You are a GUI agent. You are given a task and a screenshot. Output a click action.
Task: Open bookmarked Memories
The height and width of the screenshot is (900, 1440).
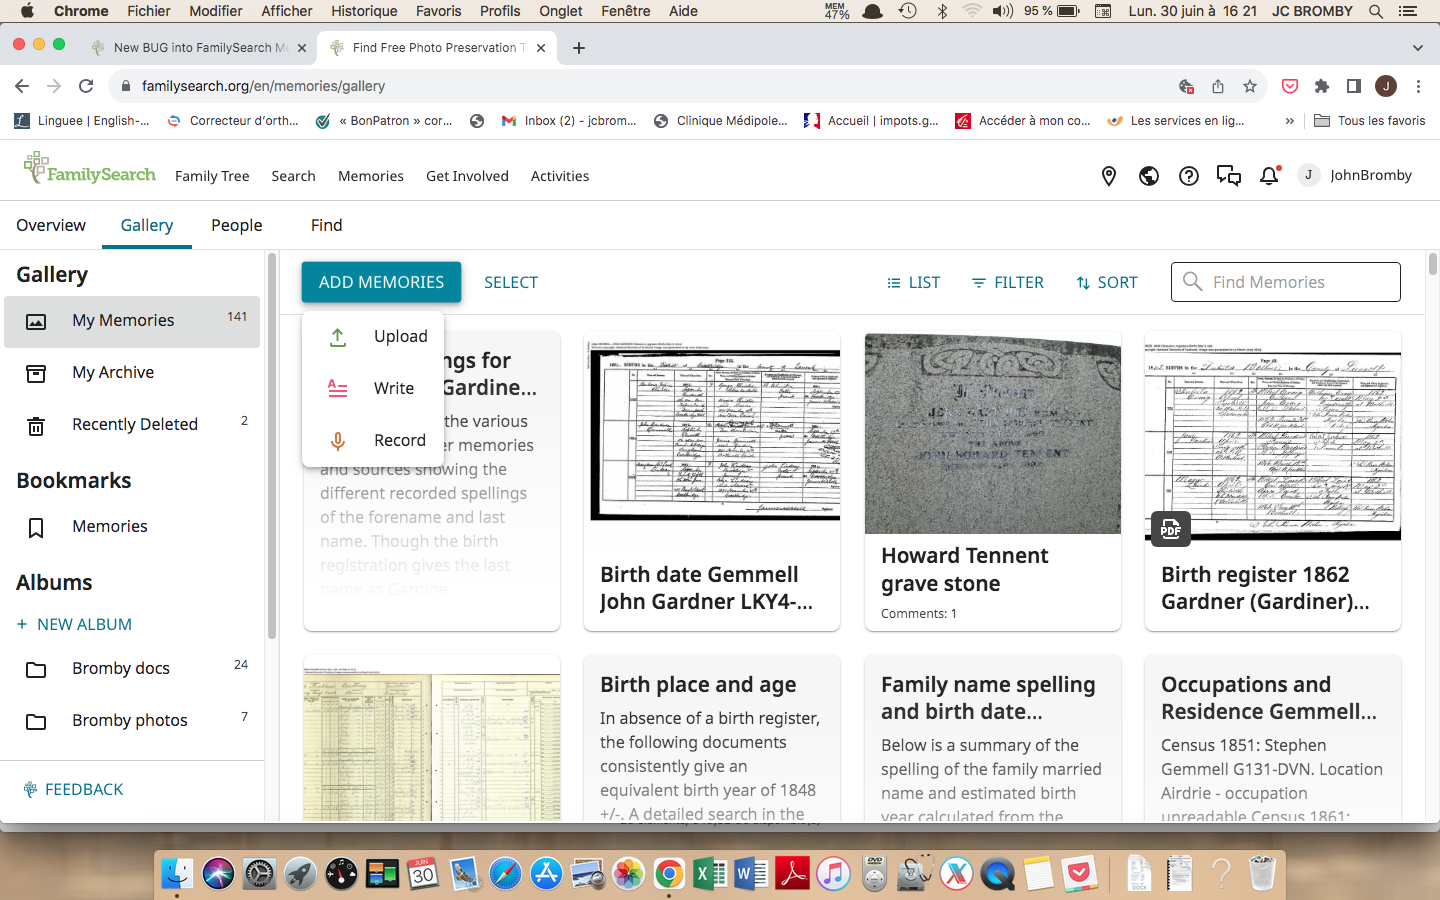(x=132, y=527)
